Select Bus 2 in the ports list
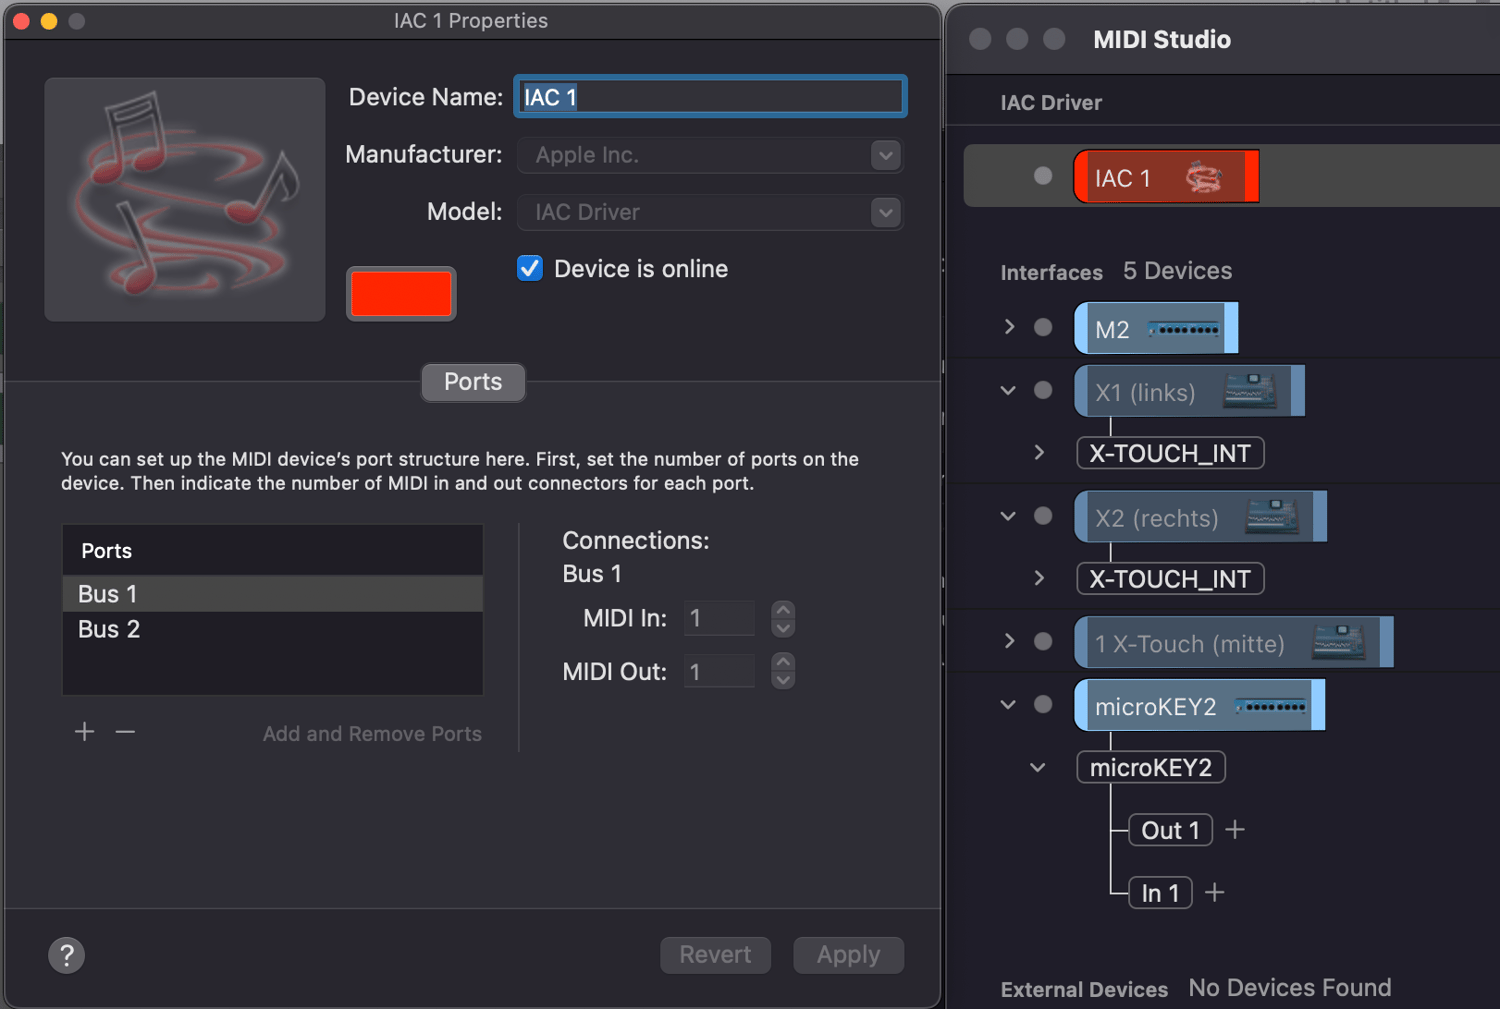Image resolution: width=1500 pixels, height=1009 pixels. tap(273, 629)
